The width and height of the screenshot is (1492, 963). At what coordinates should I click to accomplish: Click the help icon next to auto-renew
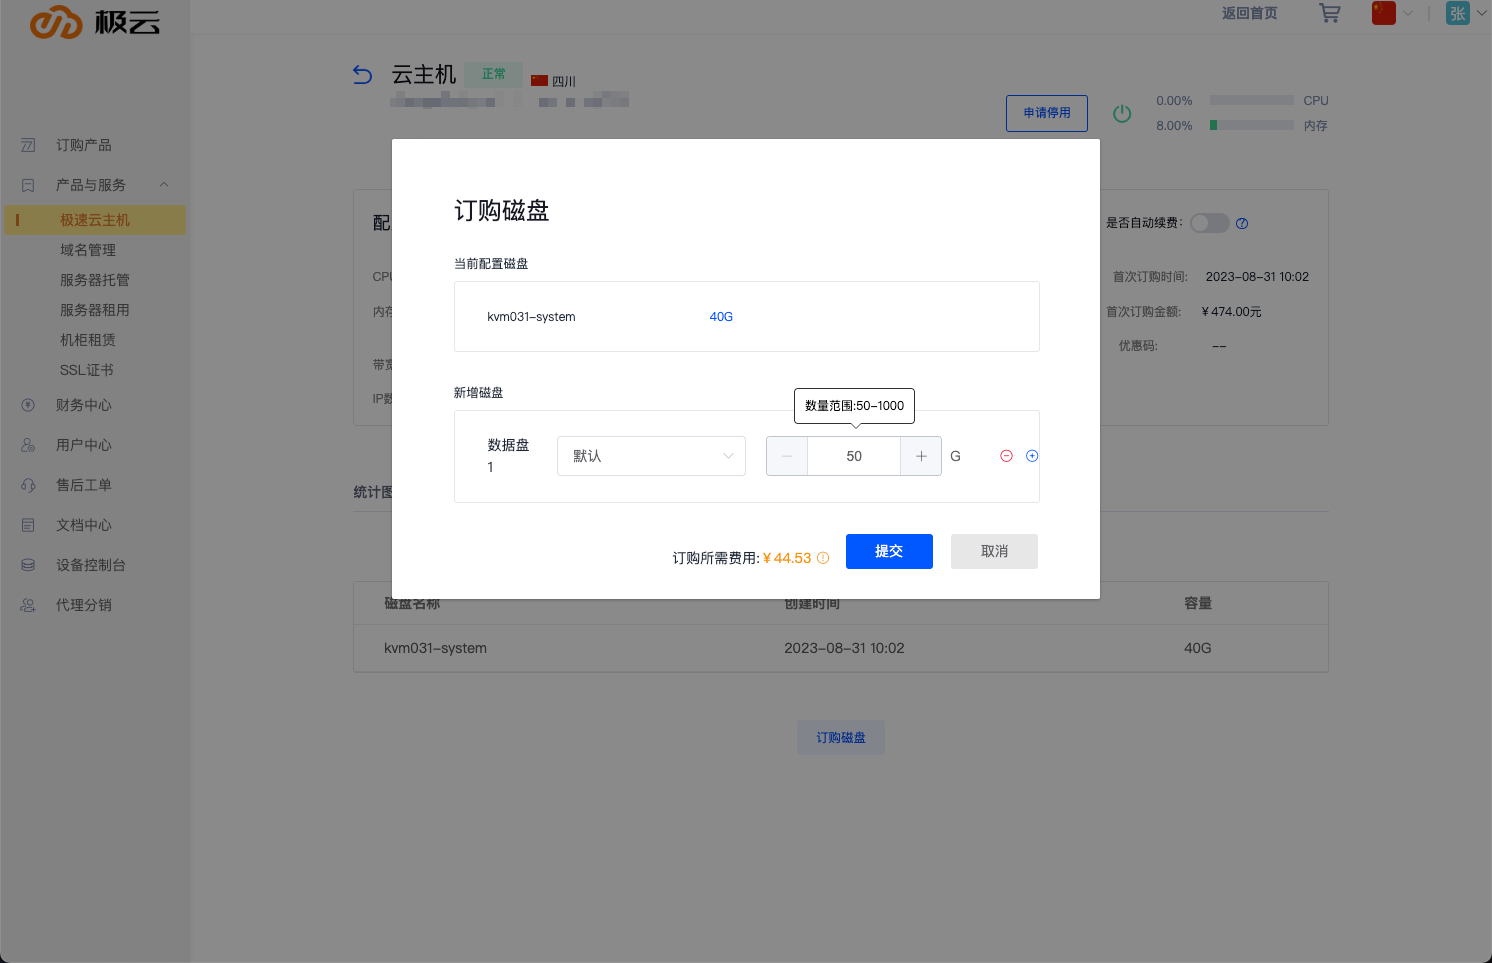click(1242, 223)
